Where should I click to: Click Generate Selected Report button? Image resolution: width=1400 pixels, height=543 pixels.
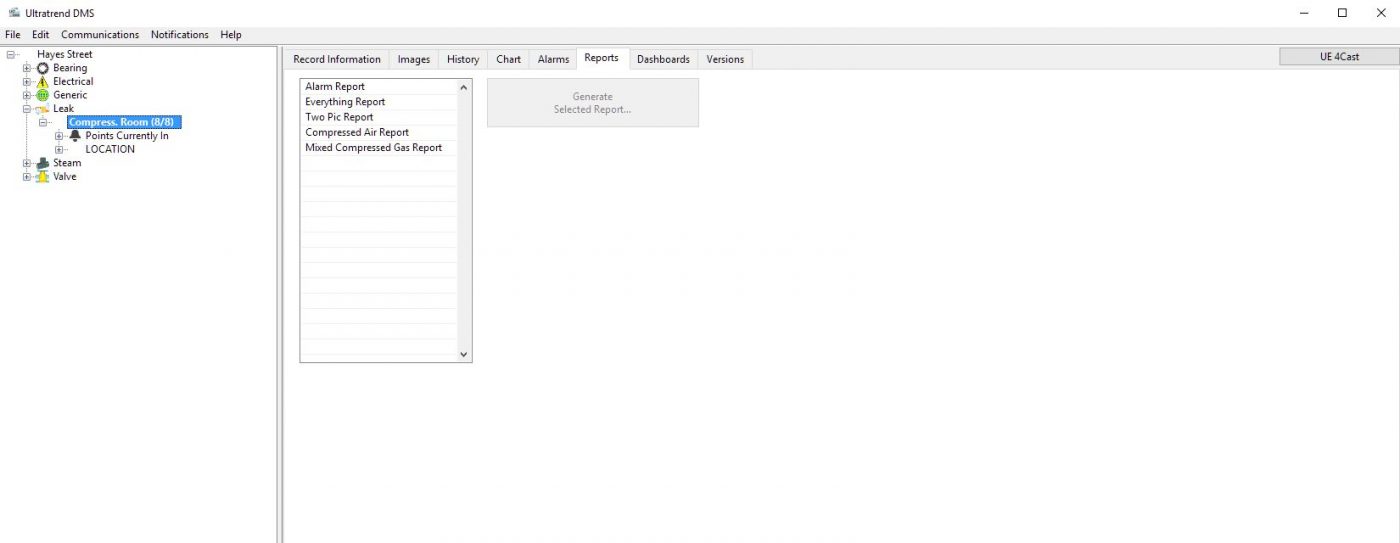tap(592, 103)
